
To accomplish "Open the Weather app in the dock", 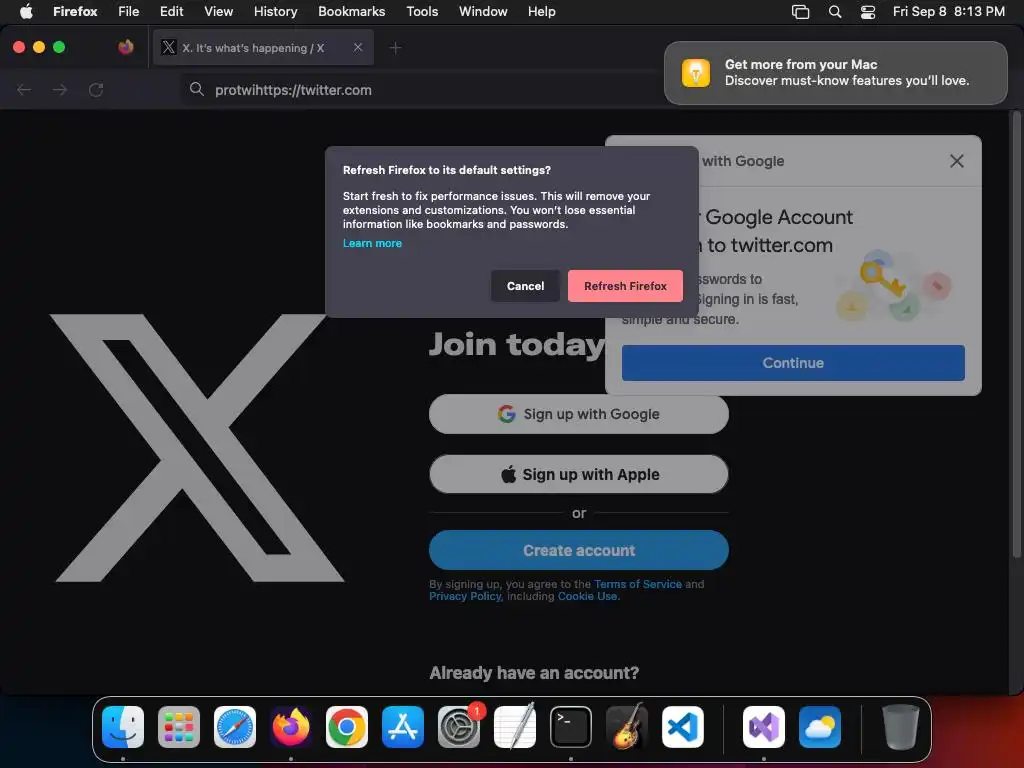I will click(820, 727).
